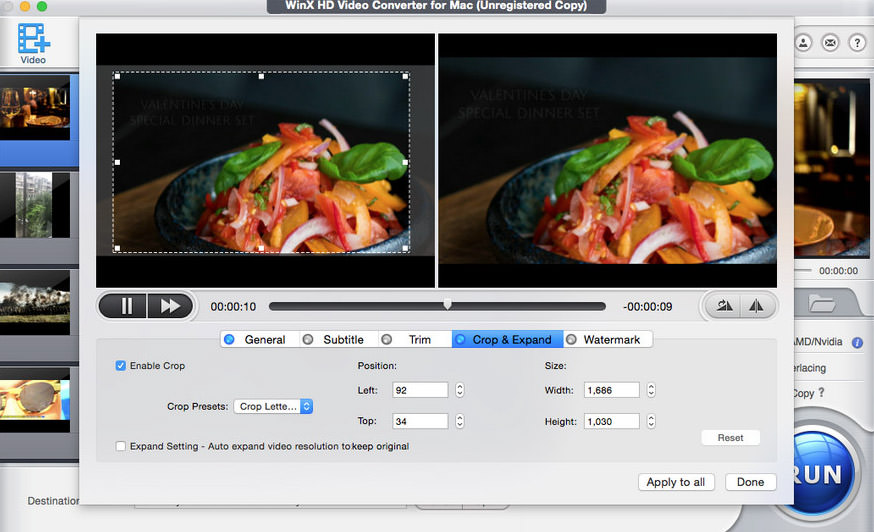
Task: Enable the Expand Setting checkbox
Action: pos(120,446)
